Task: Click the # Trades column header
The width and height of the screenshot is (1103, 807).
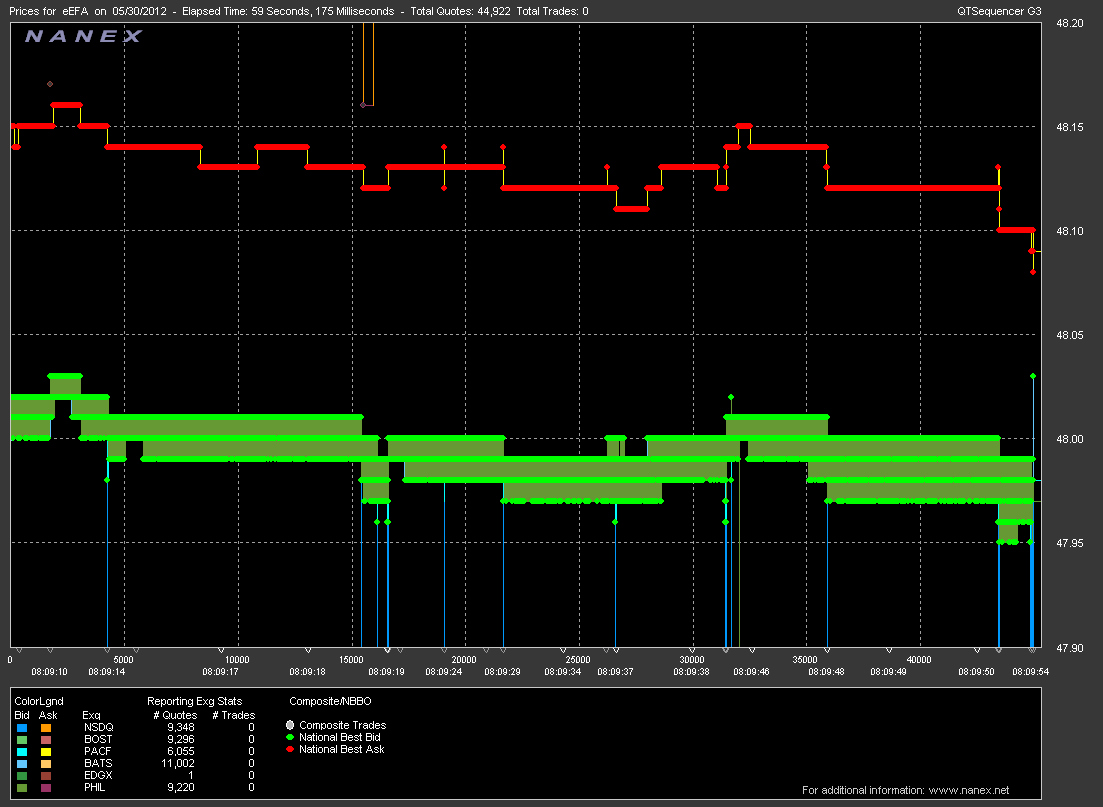Action: 234,716
